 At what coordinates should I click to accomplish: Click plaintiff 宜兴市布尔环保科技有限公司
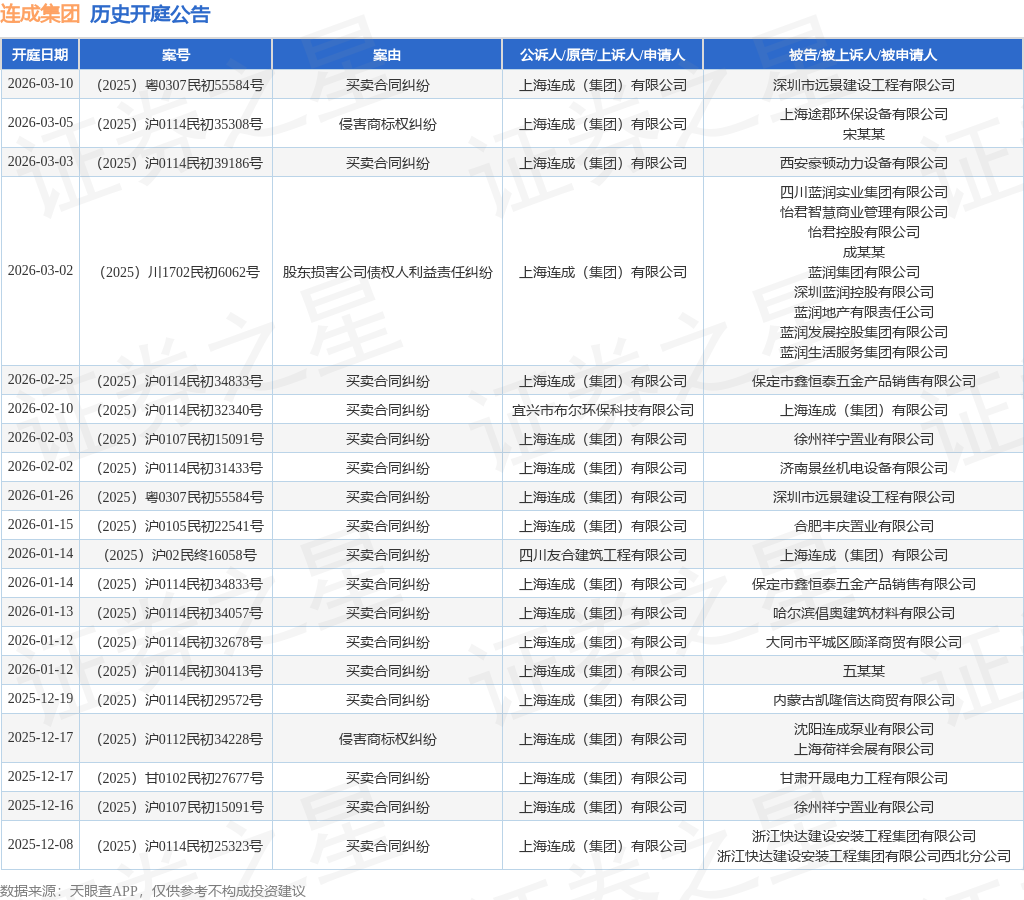coord(602,410)
